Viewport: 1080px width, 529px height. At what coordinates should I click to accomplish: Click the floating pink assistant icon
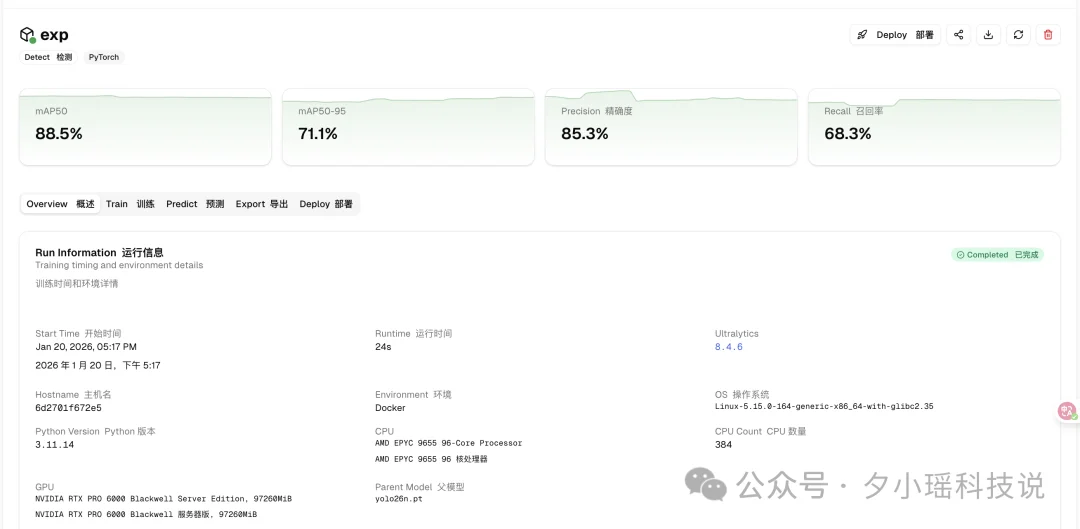tap(1067, 410)
